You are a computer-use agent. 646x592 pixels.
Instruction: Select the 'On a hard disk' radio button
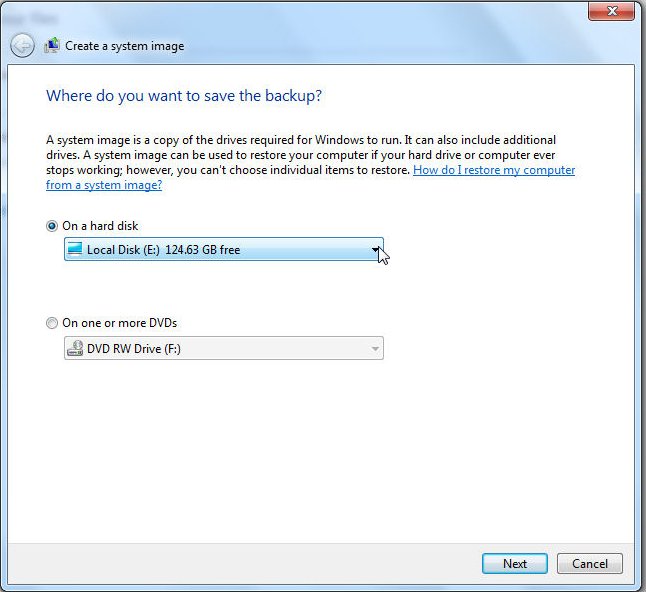[x=52, y=226]
